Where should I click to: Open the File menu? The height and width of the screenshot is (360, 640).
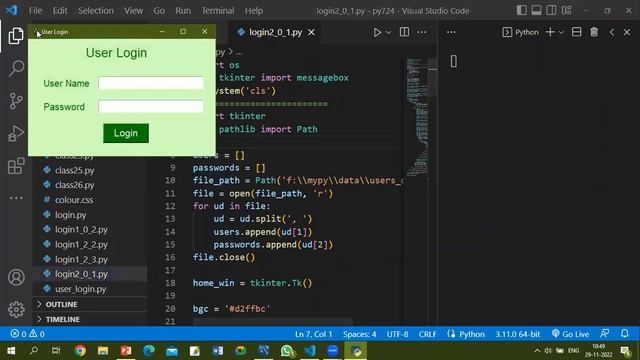point(36,11)
